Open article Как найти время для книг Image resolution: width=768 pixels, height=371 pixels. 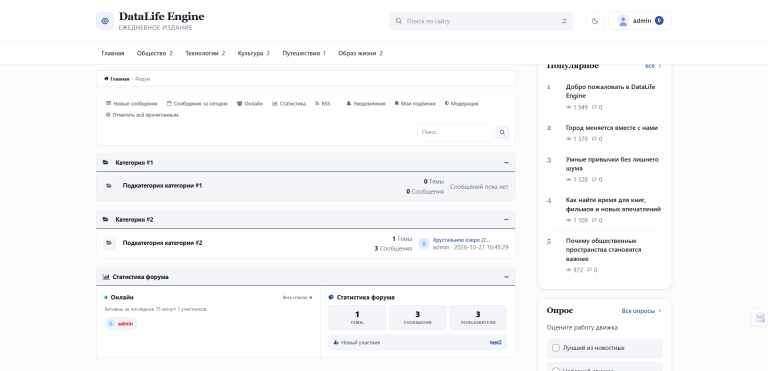(x=613, y=204)
